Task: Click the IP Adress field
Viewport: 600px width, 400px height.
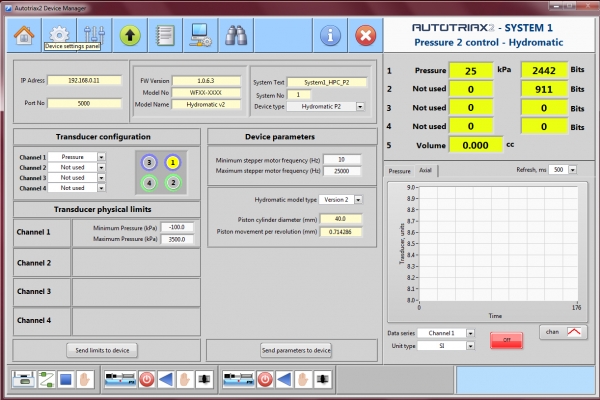Action: pos(84,80)
